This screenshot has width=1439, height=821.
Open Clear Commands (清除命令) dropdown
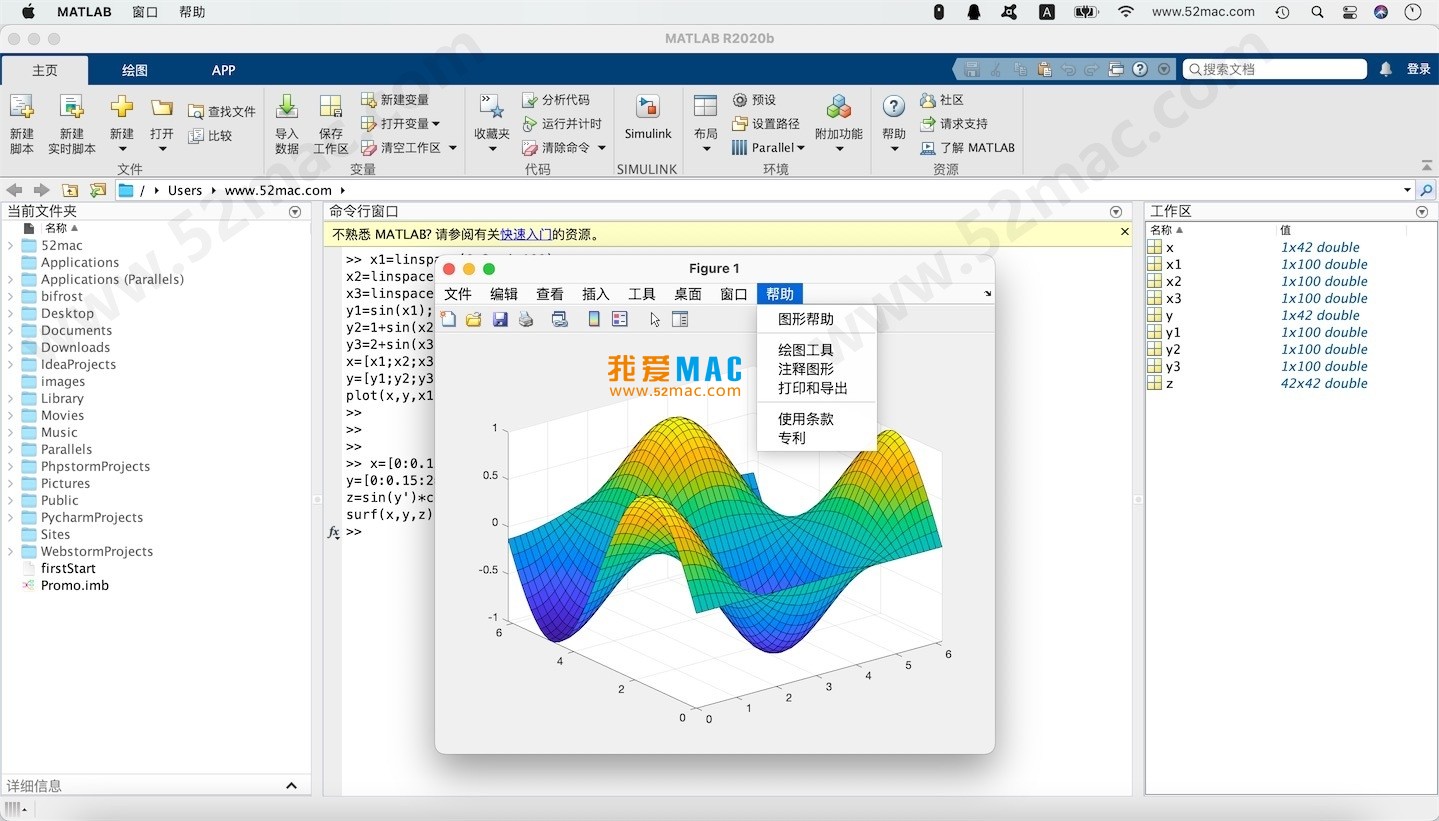[601, 148]
